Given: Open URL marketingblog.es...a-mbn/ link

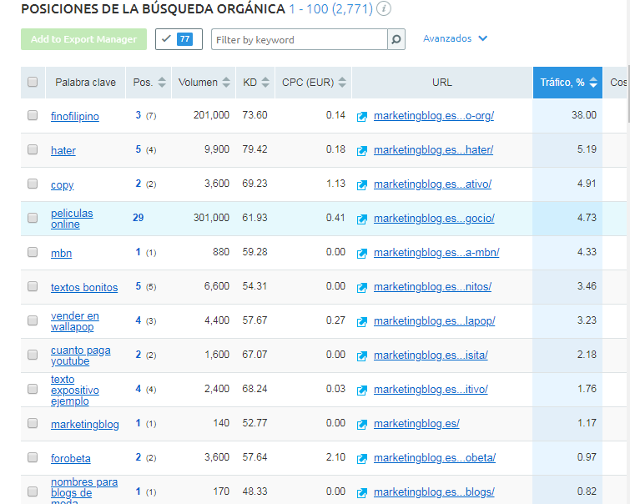Looking at the screenshot, I should click(x=436, y=252).
